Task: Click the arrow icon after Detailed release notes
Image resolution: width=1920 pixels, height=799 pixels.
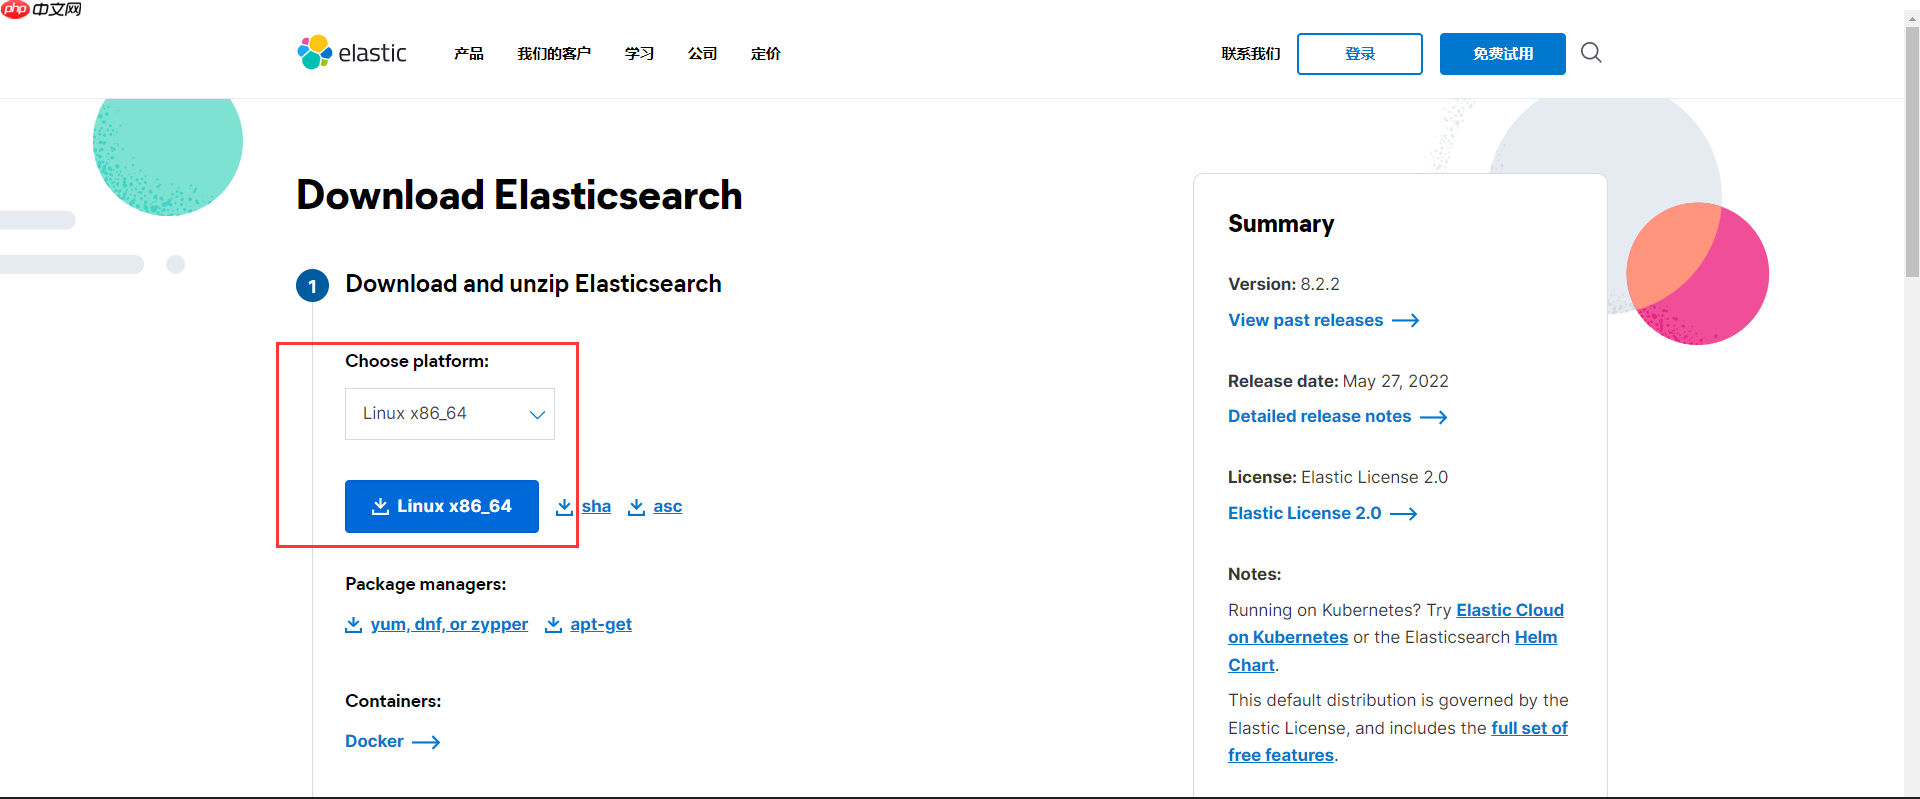Action: (1434, 417)
